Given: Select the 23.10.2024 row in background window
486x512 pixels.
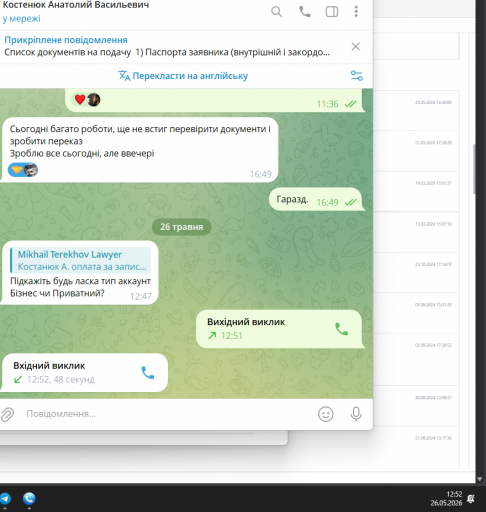Looking at the screenshot, I should click(x=416, y=272).
